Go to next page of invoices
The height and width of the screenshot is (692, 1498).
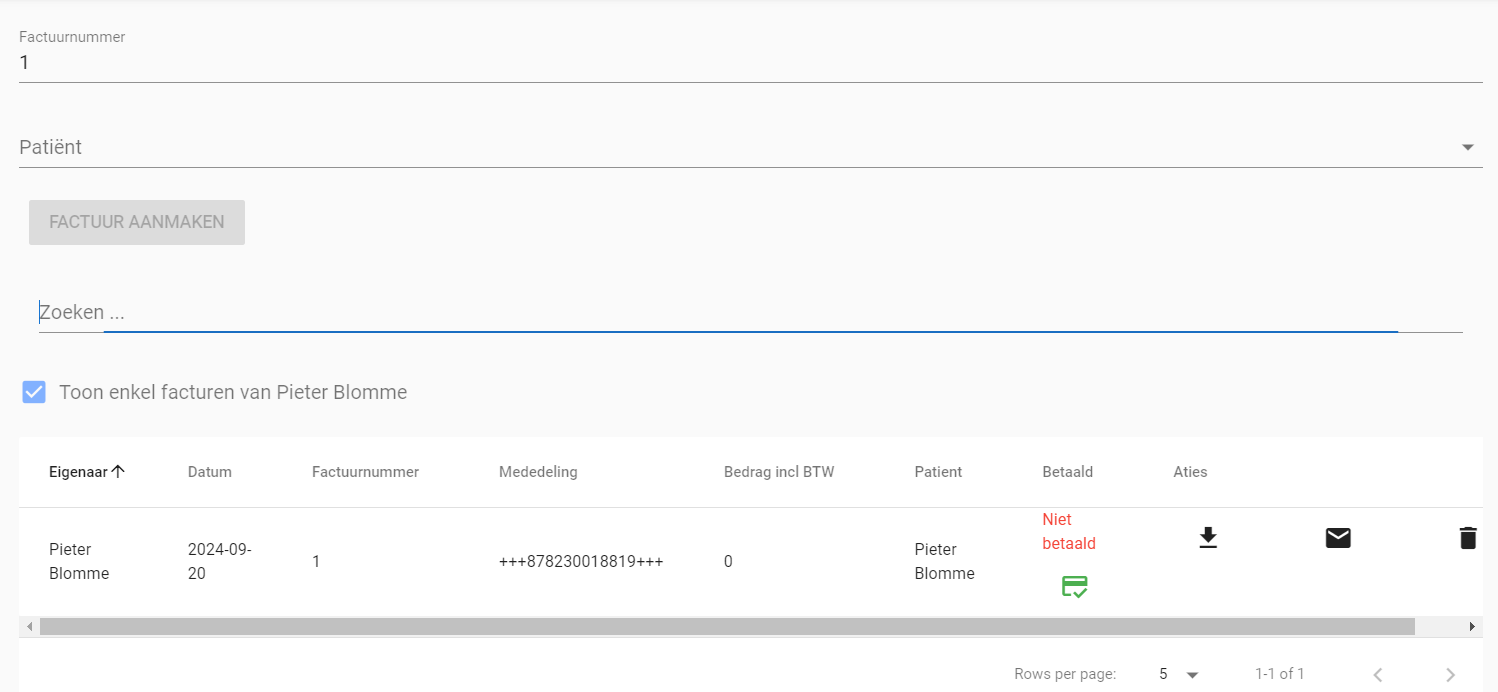(1450, 675)
